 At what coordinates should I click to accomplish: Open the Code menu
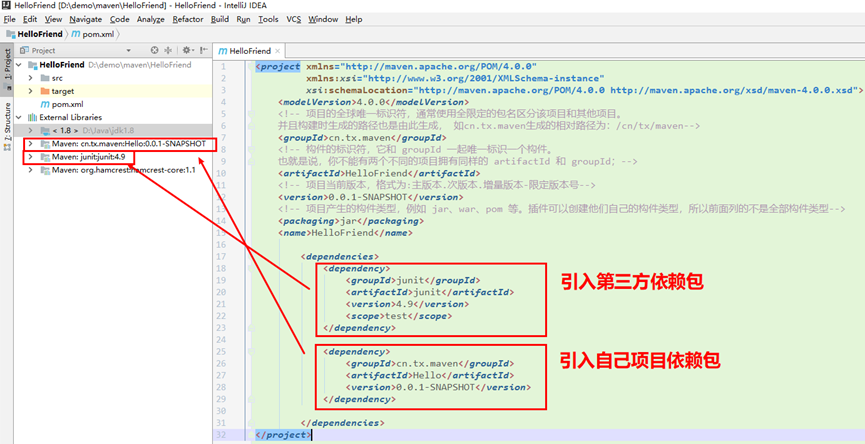point(120,19)
